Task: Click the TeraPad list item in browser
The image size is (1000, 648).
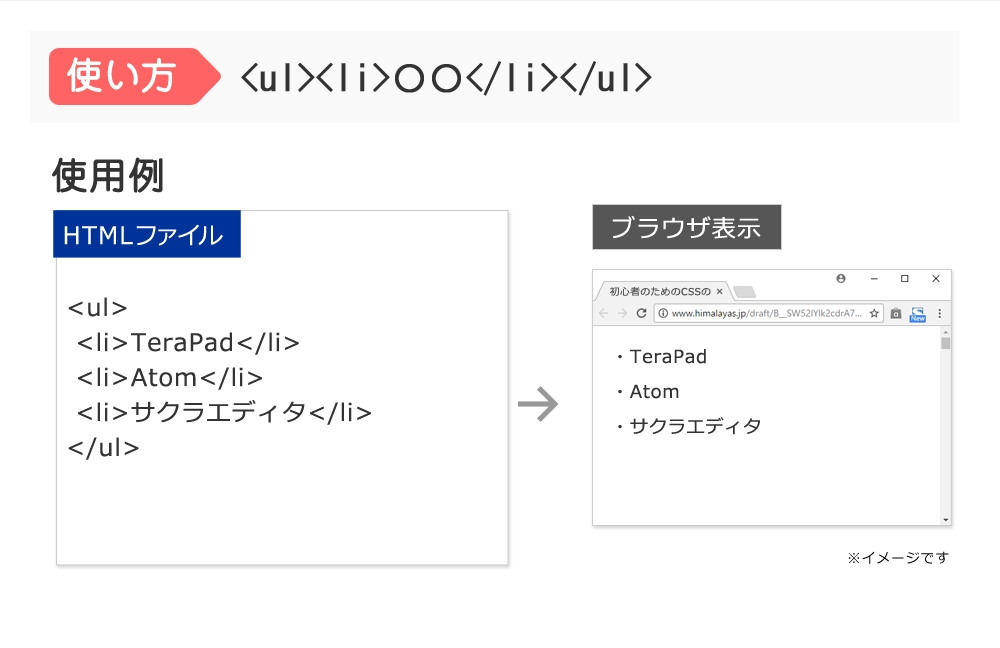Action: coord(662,357)
